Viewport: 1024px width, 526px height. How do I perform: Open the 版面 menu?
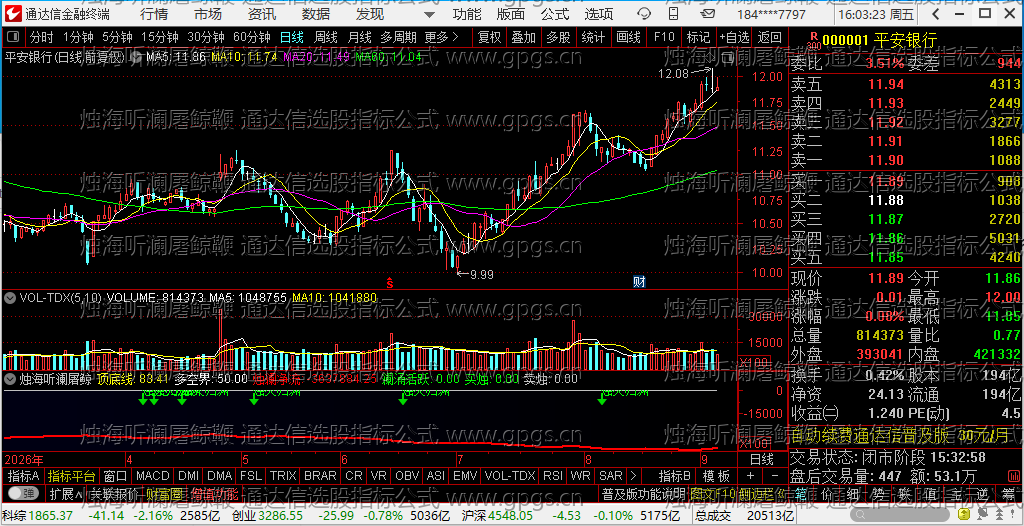point(511,14)
